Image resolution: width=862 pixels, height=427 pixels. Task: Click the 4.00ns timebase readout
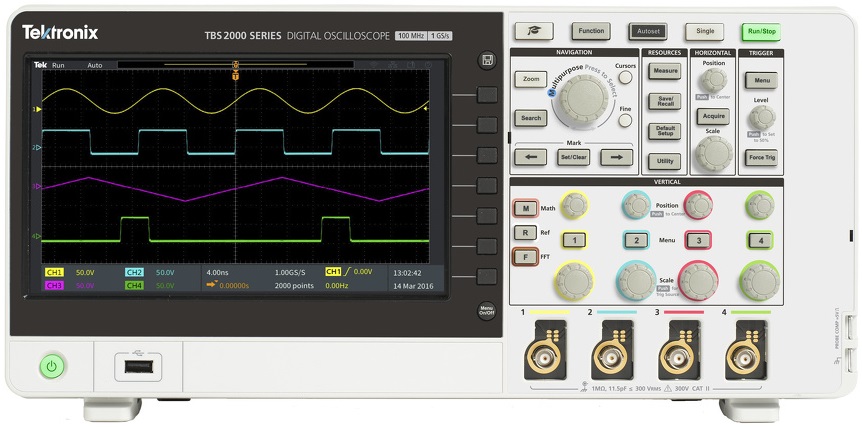[x=216, y=272]
